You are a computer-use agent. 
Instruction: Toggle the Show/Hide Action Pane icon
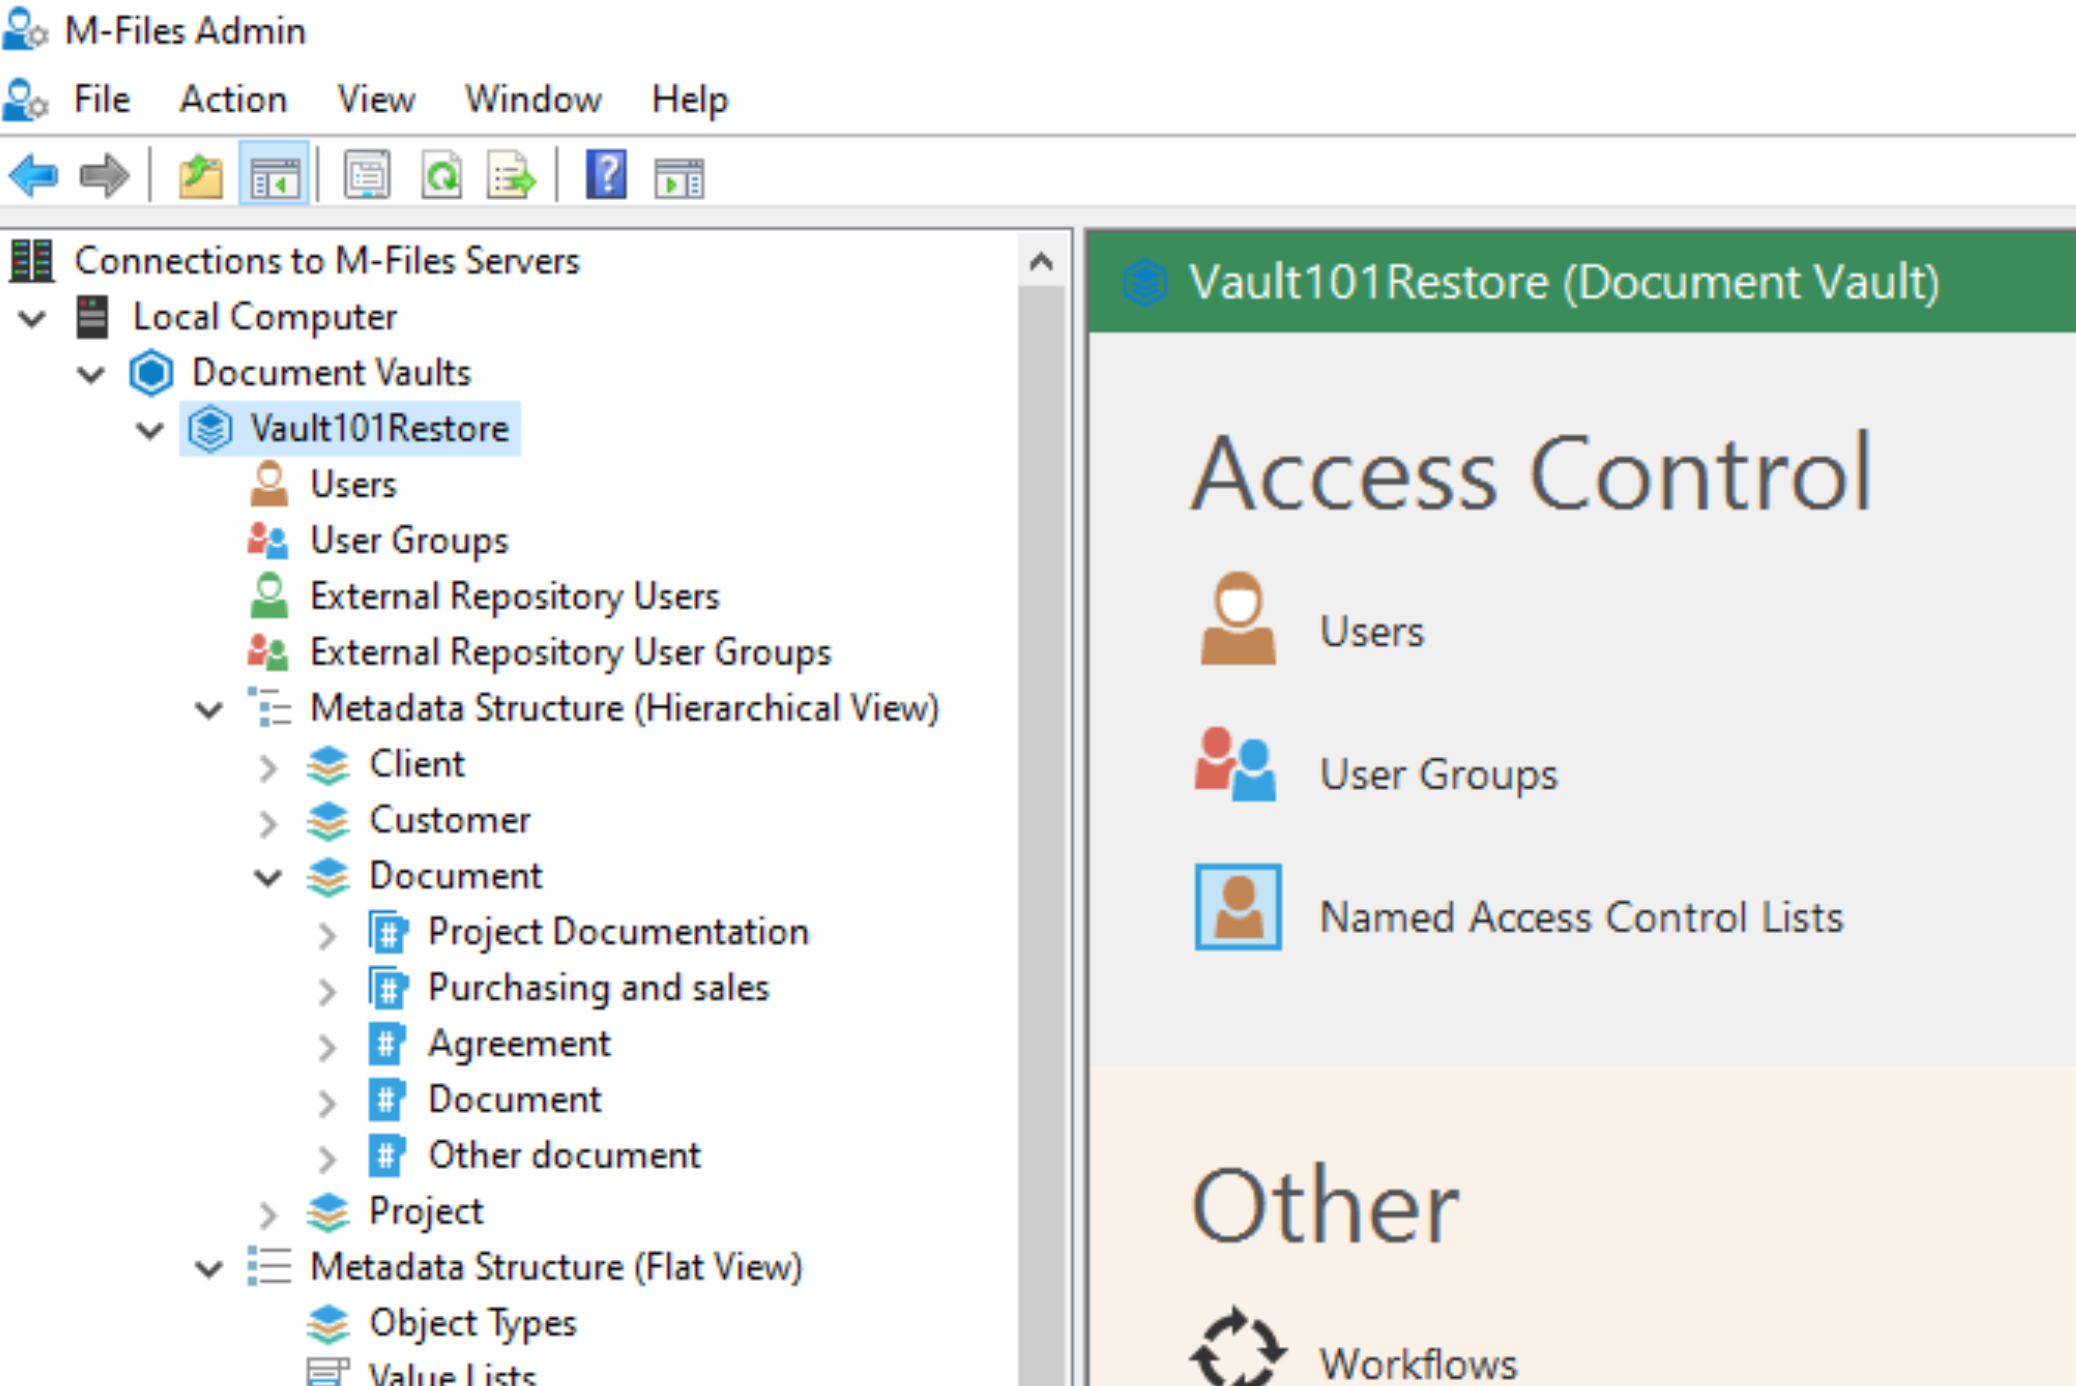pos(679,178)
